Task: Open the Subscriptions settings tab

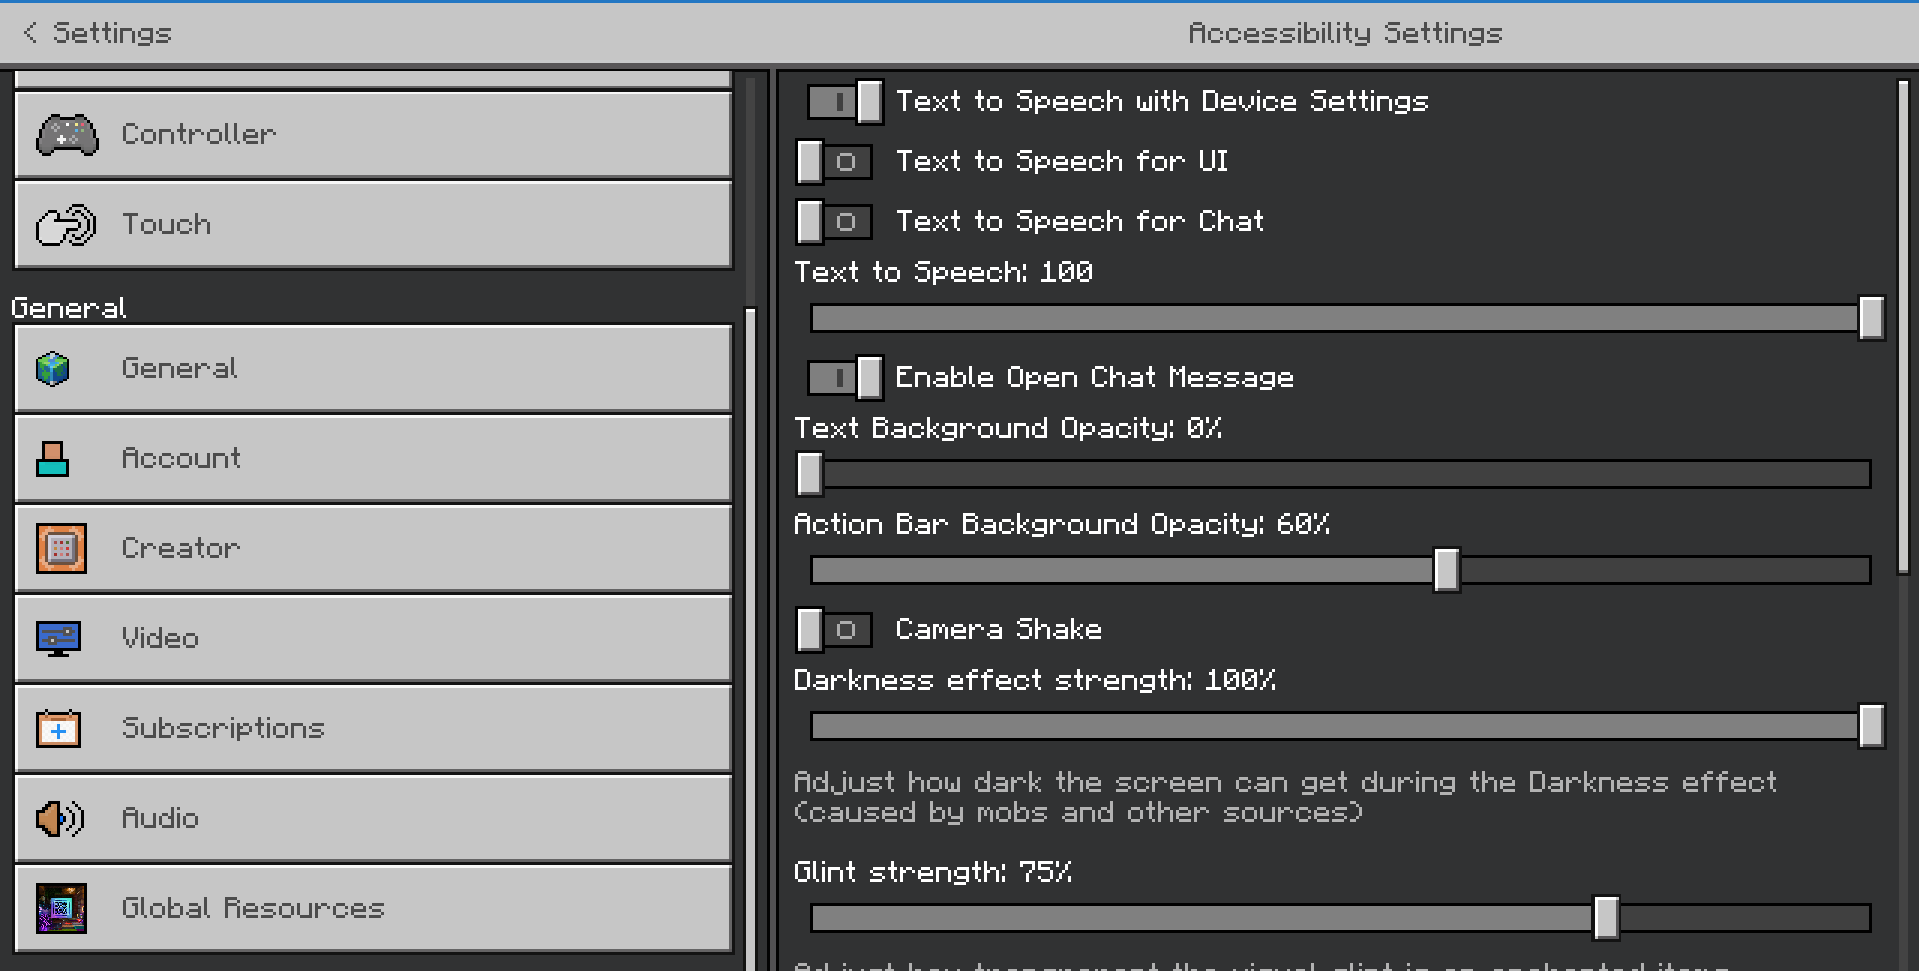Action: (x=373, y=728)
